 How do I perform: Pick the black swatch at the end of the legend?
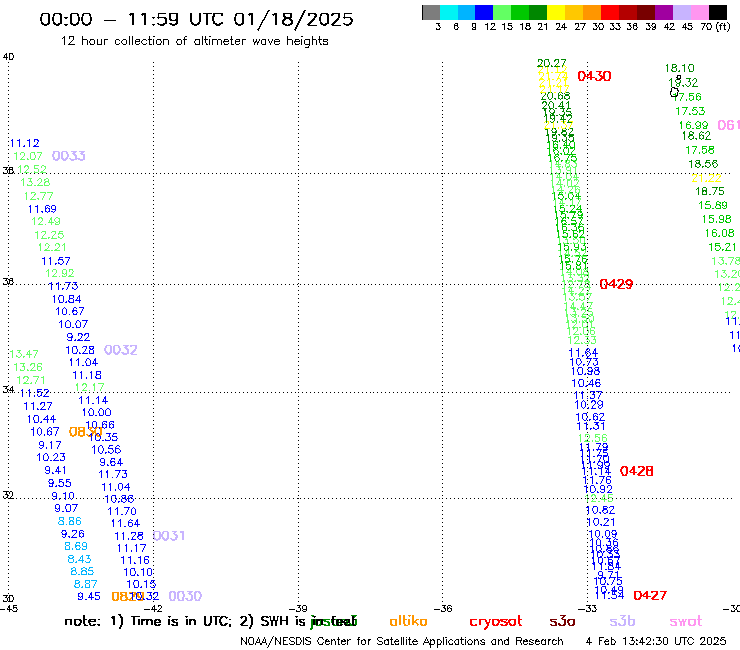[x=717, y=12]
